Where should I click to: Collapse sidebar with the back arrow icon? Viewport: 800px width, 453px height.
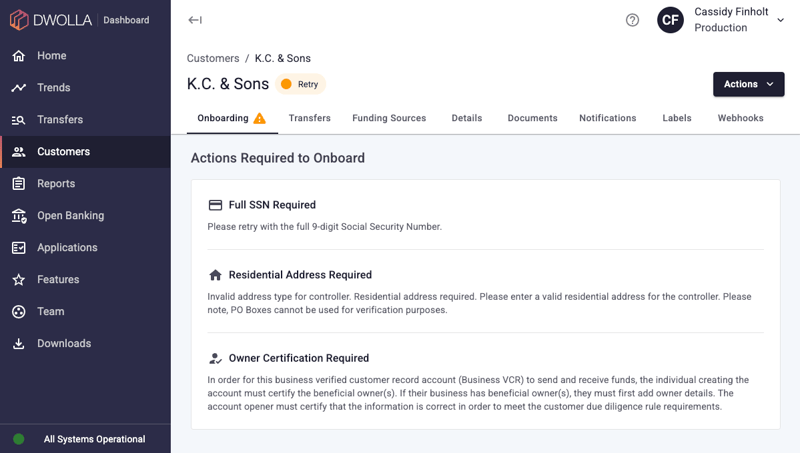pos(195,20)
